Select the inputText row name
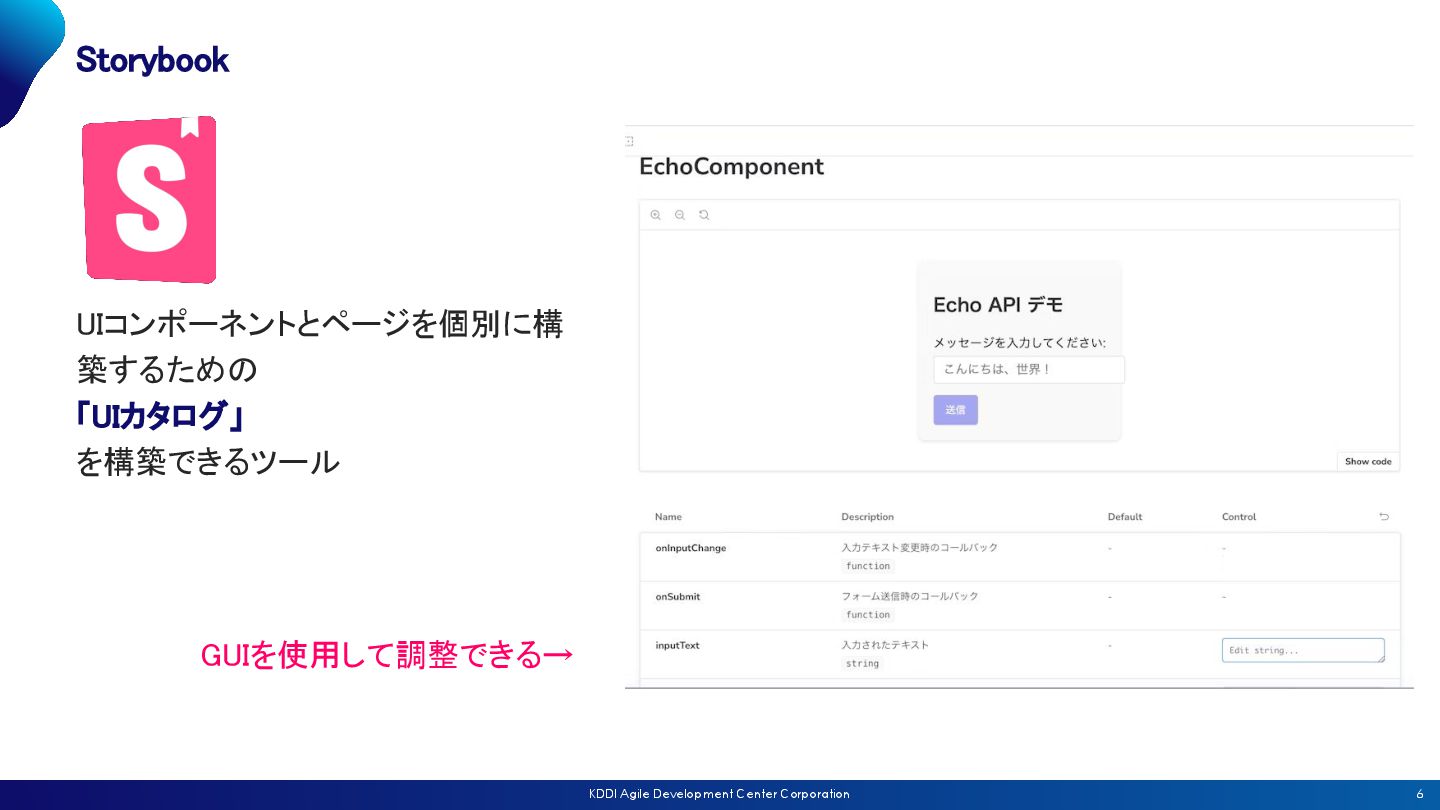 coord(677,645)
